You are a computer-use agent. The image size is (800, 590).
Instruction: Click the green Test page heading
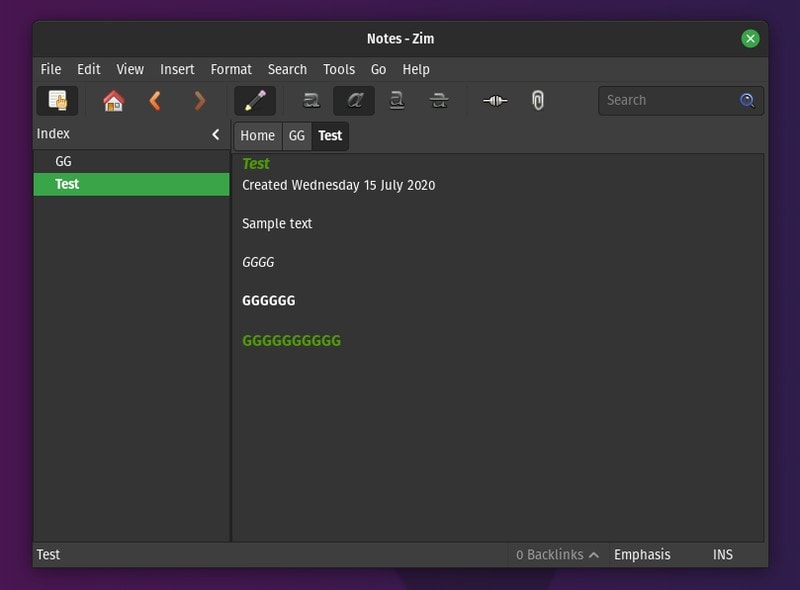tap(256, 164)
